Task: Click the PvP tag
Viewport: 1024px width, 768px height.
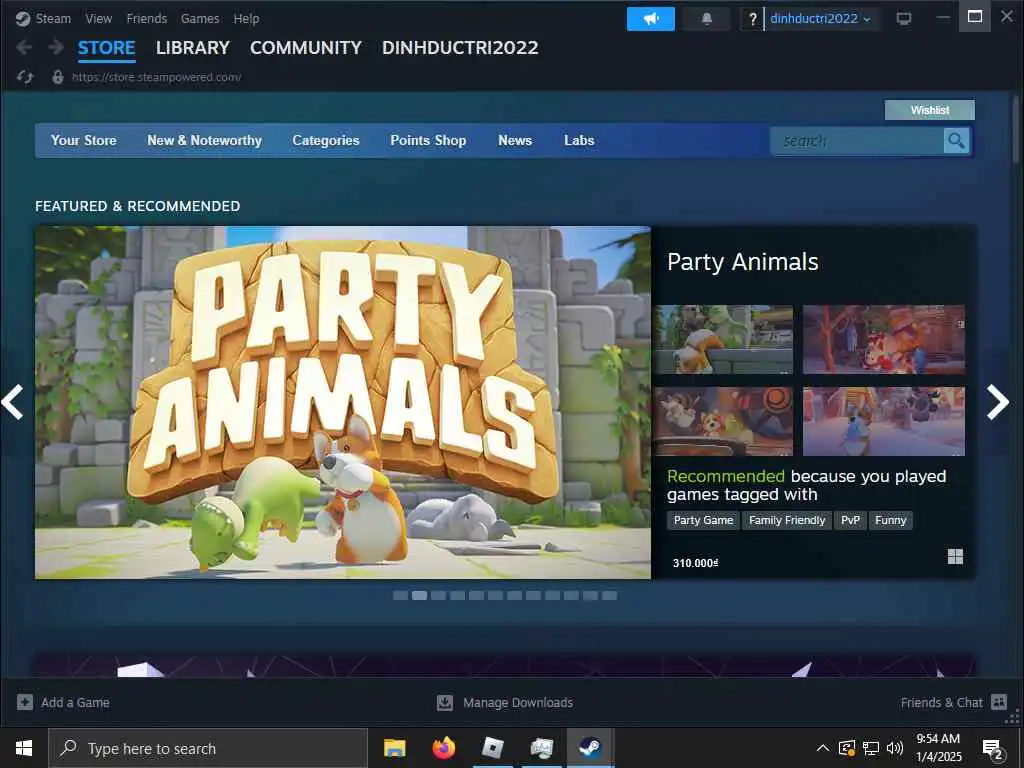Action: click(850, 520)
